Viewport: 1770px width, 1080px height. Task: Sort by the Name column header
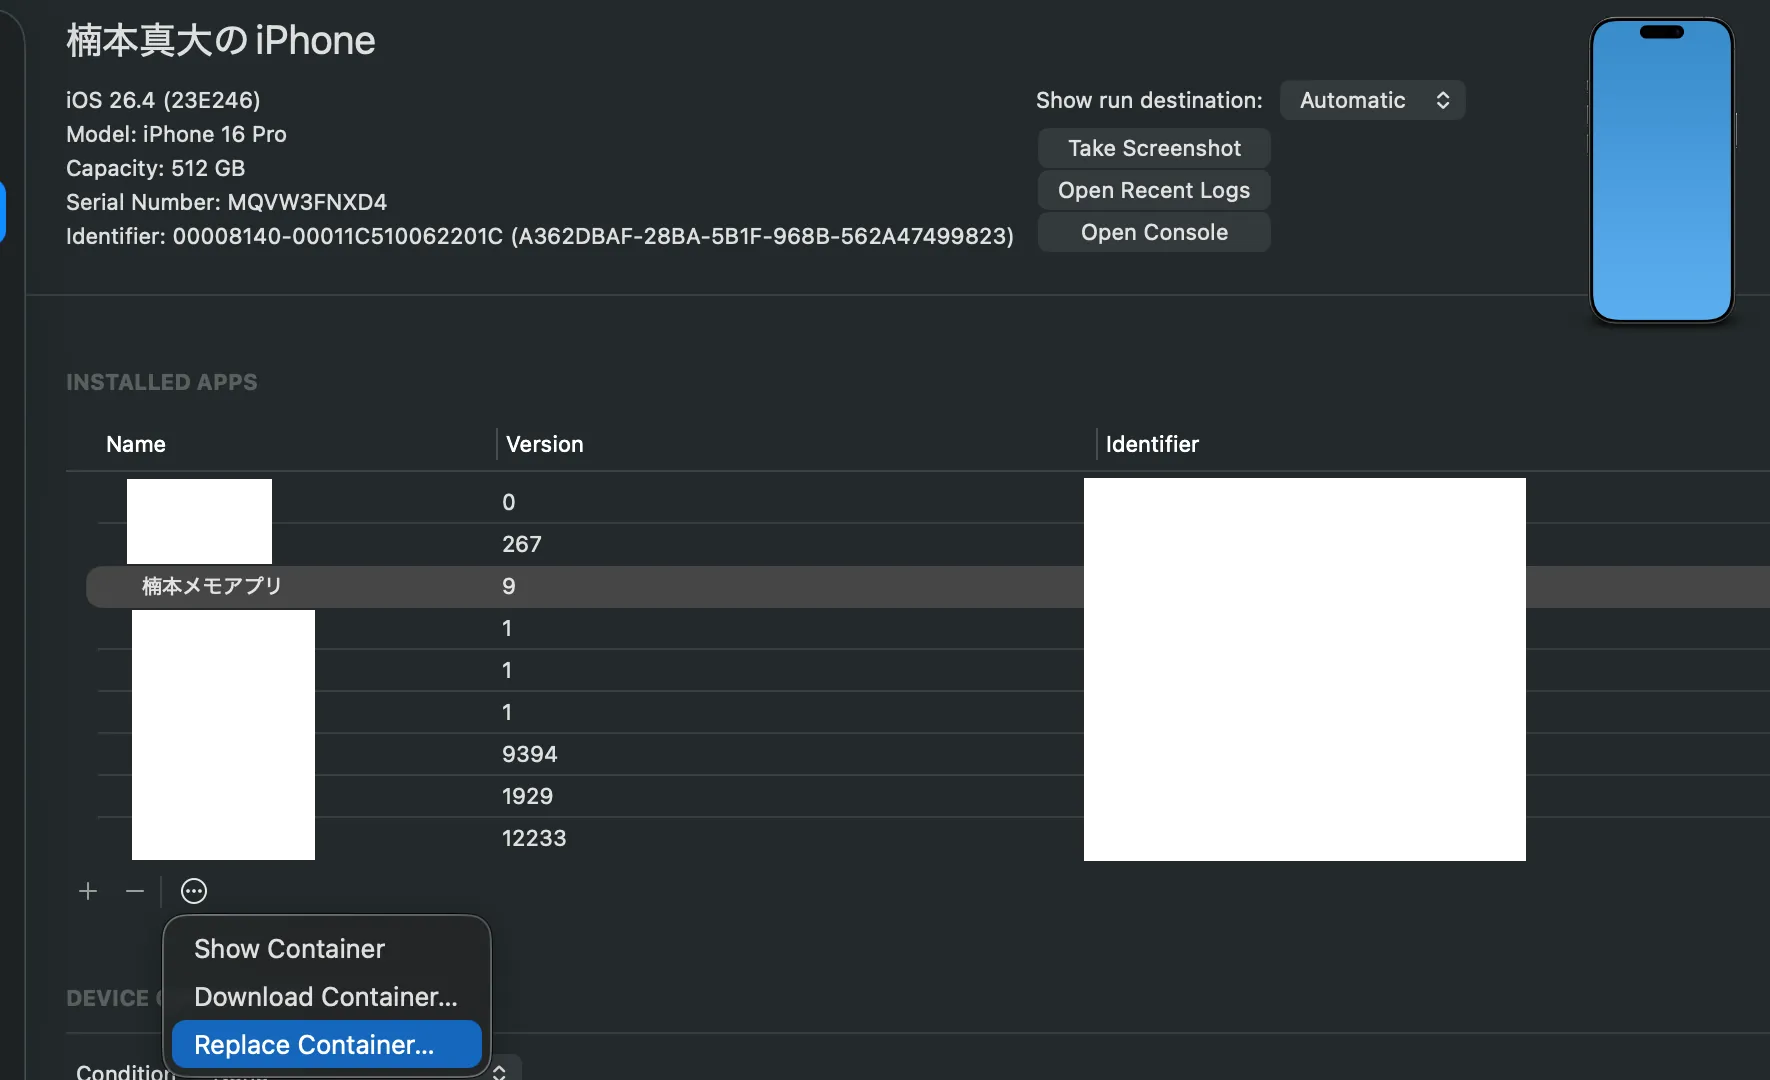click(x=136, y=444)
